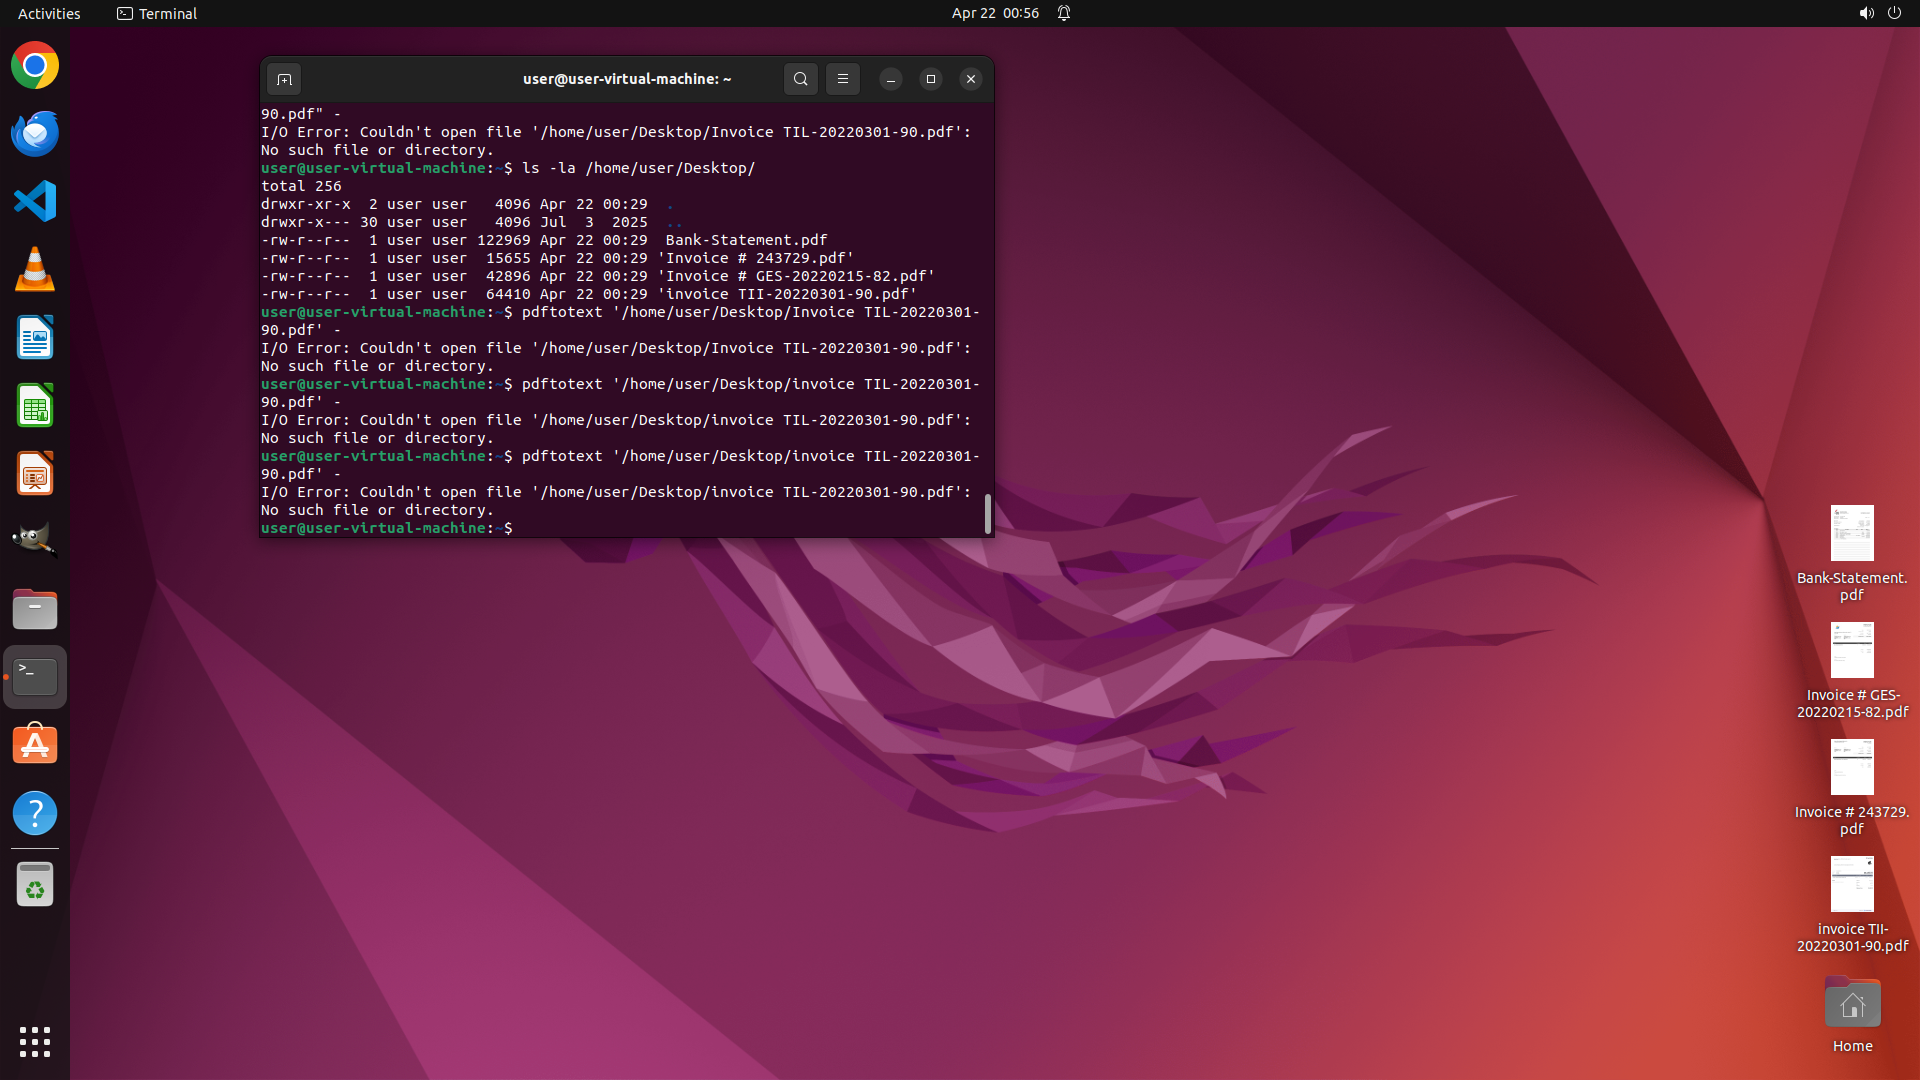The image size is (1920, 1080).
Task: Open the Activities overview
Action: click(49, 13)
